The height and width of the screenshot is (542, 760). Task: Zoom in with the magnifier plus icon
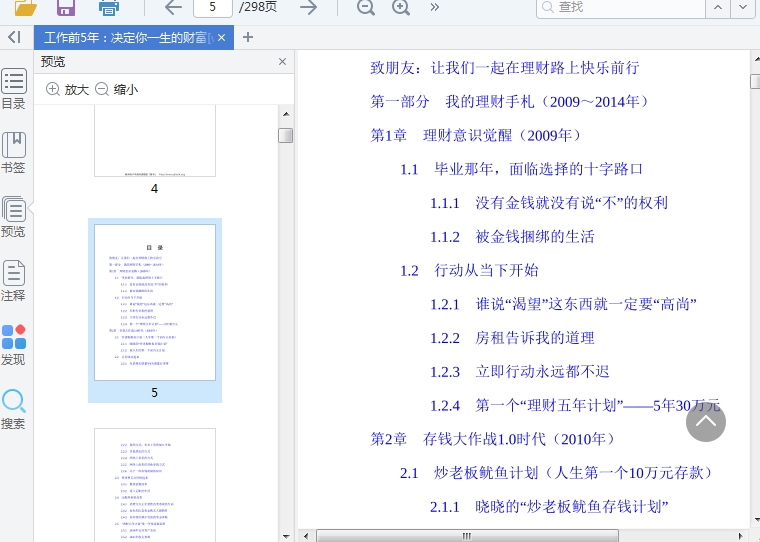[x=401, y=7]
